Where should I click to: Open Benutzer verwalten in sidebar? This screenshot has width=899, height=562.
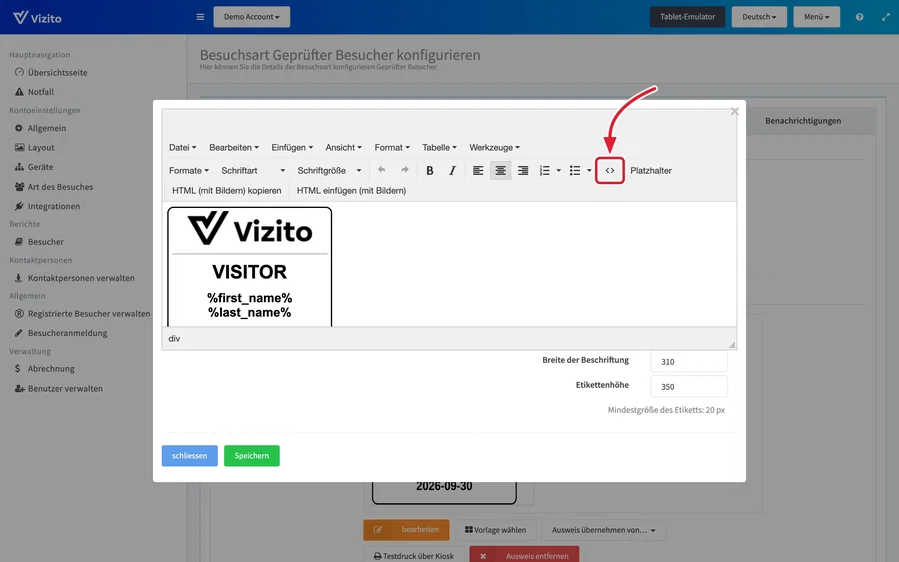(x=58, y=389)
